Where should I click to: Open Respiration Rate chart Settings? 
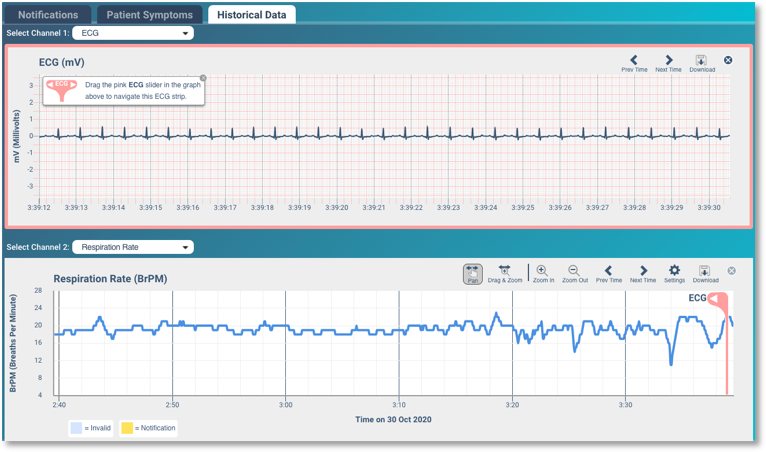tap(674, 273)
